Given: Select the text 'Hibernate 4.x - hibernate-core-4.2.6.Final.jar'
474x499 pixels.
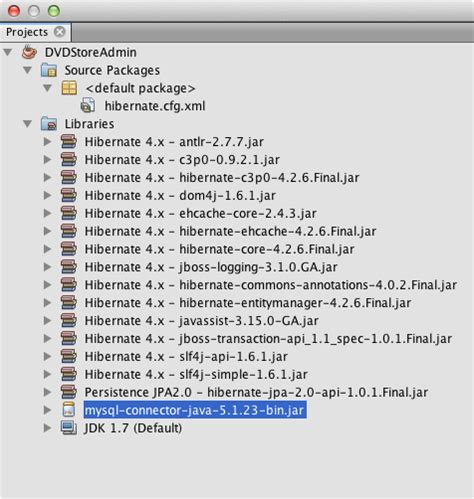Looking at the screenshot, I should [219, 249].
